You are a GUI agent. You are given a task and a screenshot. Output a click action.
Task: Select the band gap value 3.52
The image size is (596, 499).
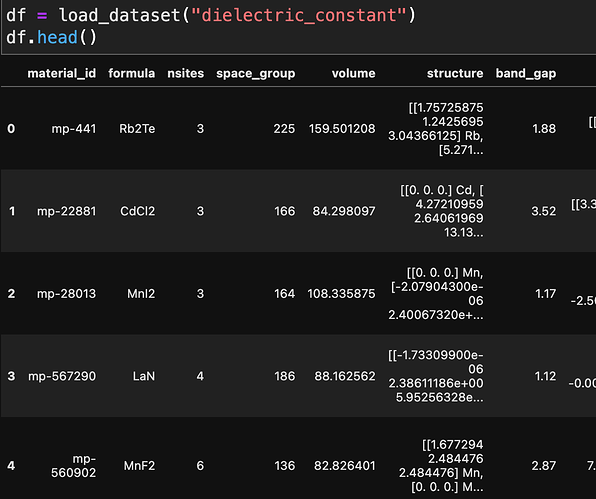coord(544,211)
